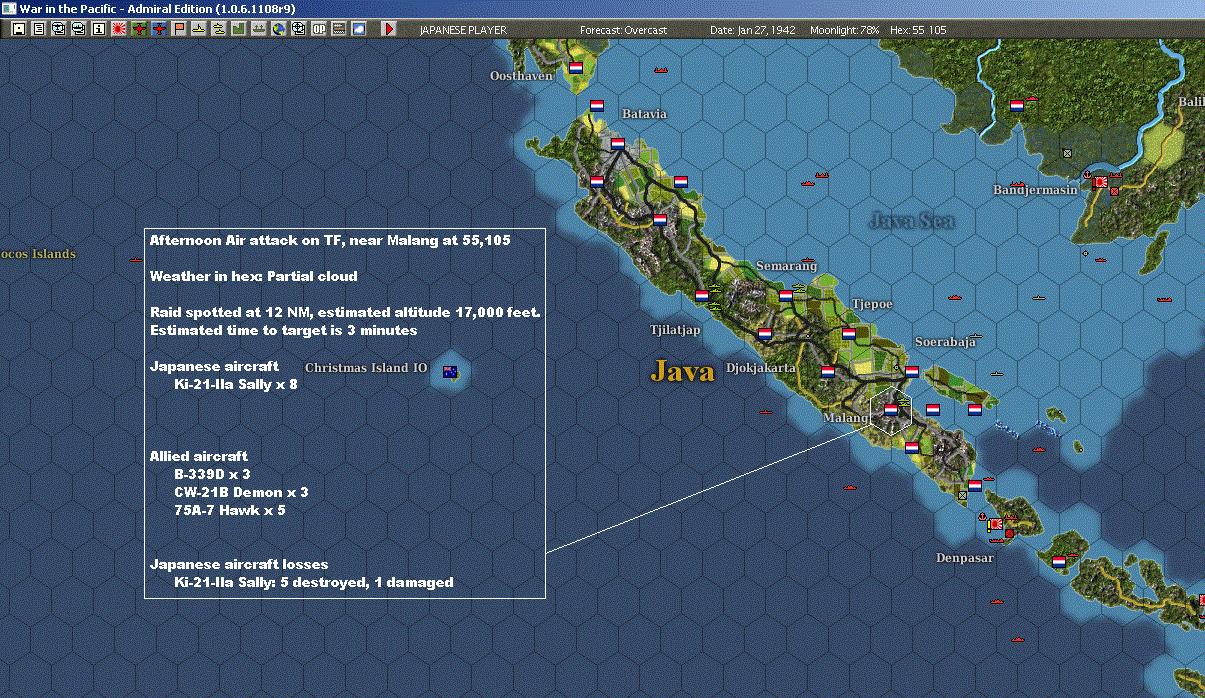
Task: Click the Java Sea map label
Action: click(x=911, y=220)
